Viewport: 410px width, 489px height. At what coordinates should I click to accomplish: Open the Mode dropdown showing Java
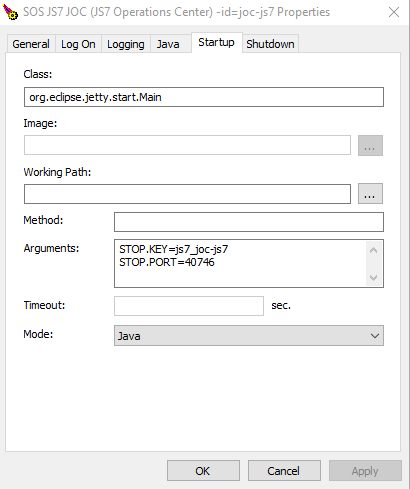coord(249,336)
